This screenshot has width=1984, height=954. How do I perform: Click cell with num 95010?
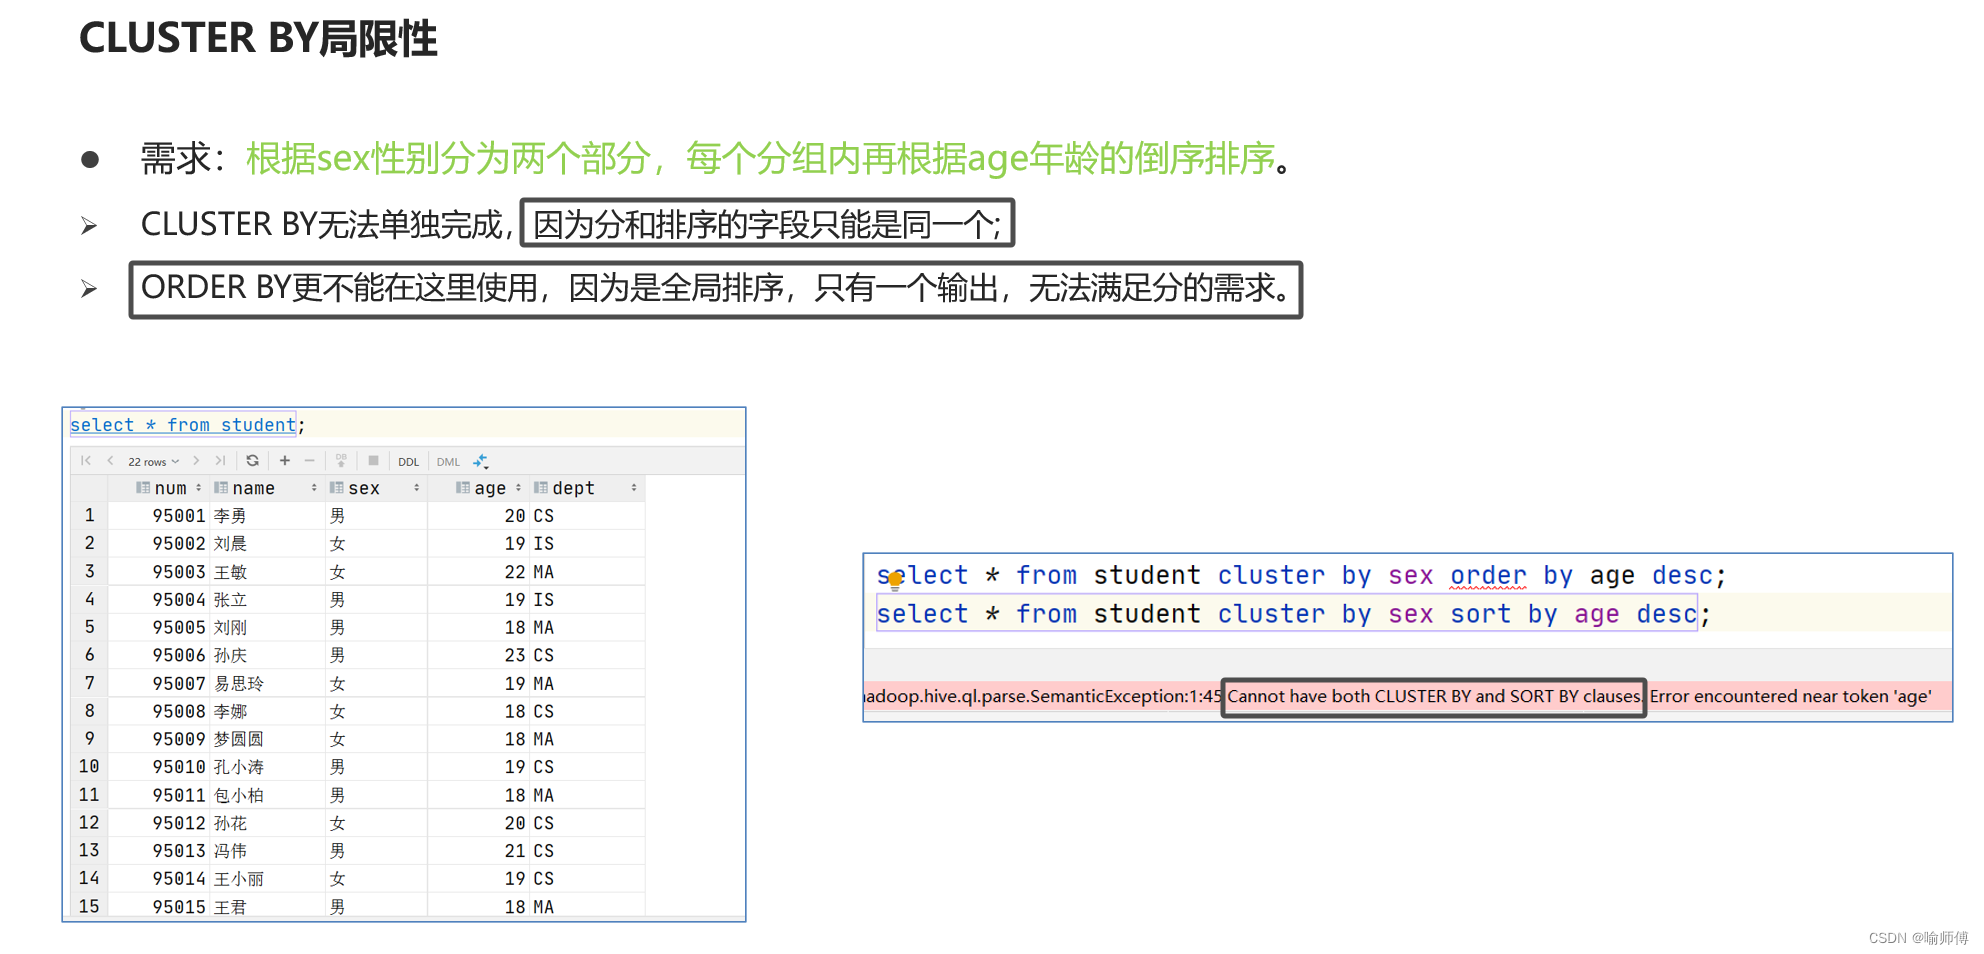click(159, 767)
